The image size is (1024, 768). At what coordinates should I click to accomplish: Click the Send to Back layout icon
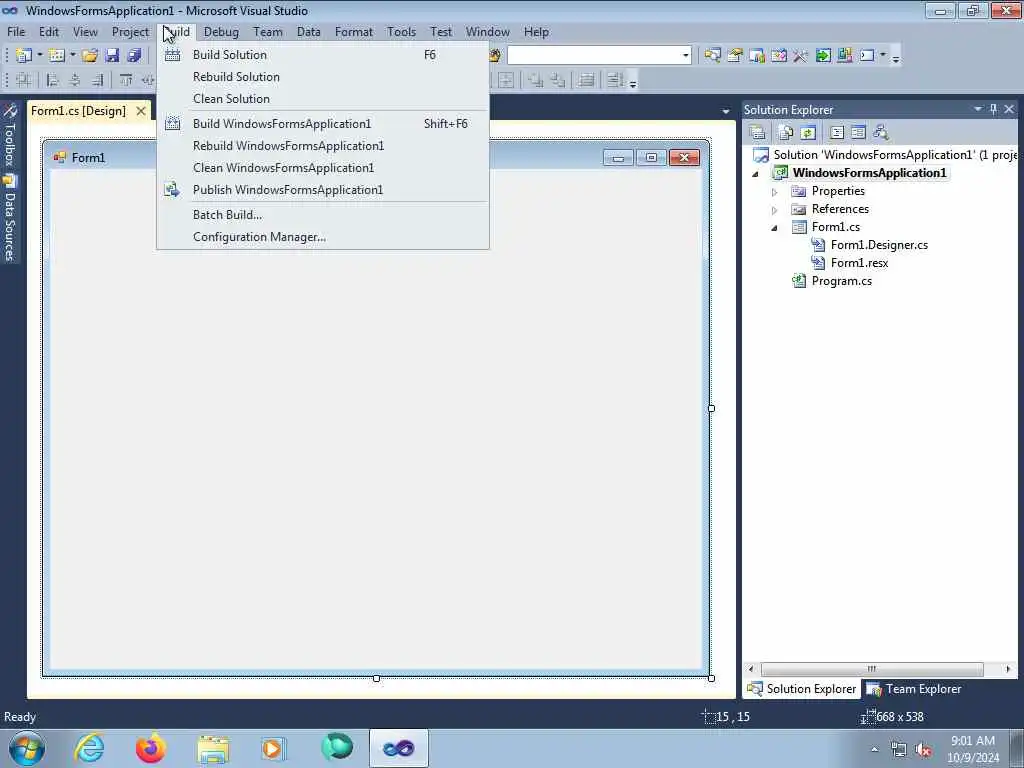coord(558,80)
